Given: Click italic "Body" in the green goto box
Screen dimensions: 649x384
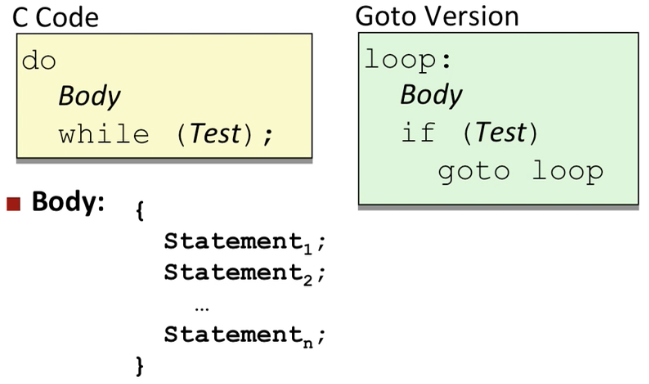Looking at the screenshot, I should (x=431, y=96).
